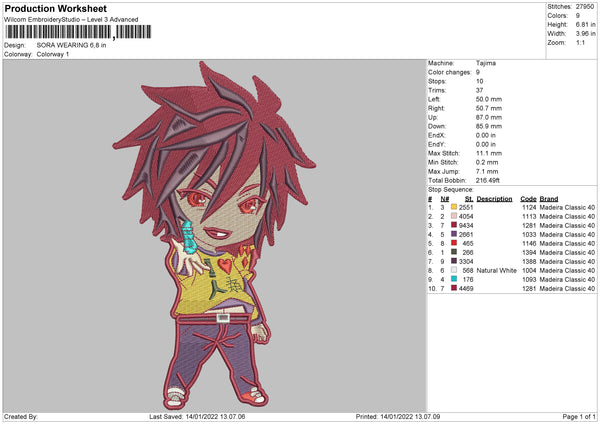Click the yellow color swatch in stop 1
Image resolution: width=600 pixels, height=424 pixels.
[454, 207]
